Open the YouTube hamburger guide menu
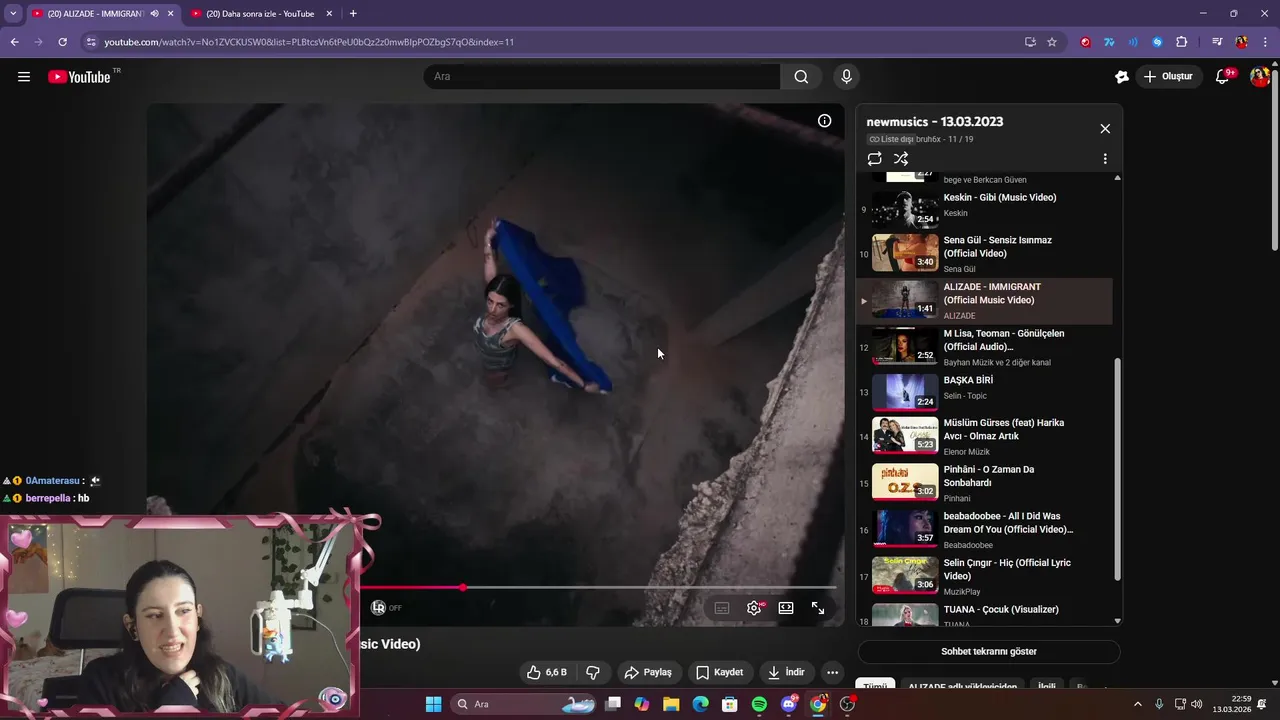1280x720 pixels. 24,77
